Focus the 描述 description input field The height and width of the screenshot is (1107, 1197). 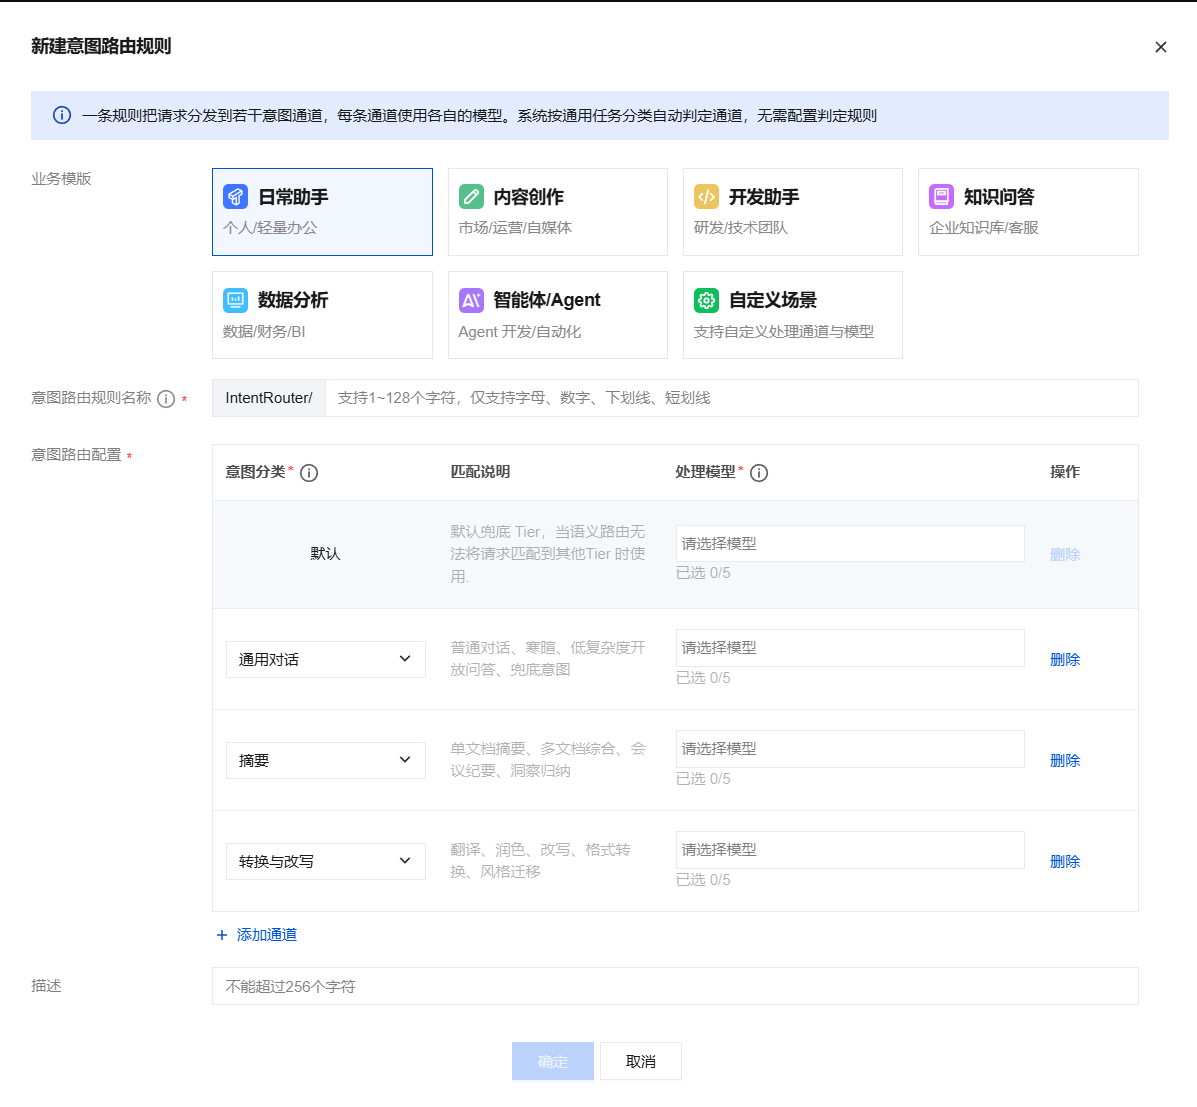point(675,986)
